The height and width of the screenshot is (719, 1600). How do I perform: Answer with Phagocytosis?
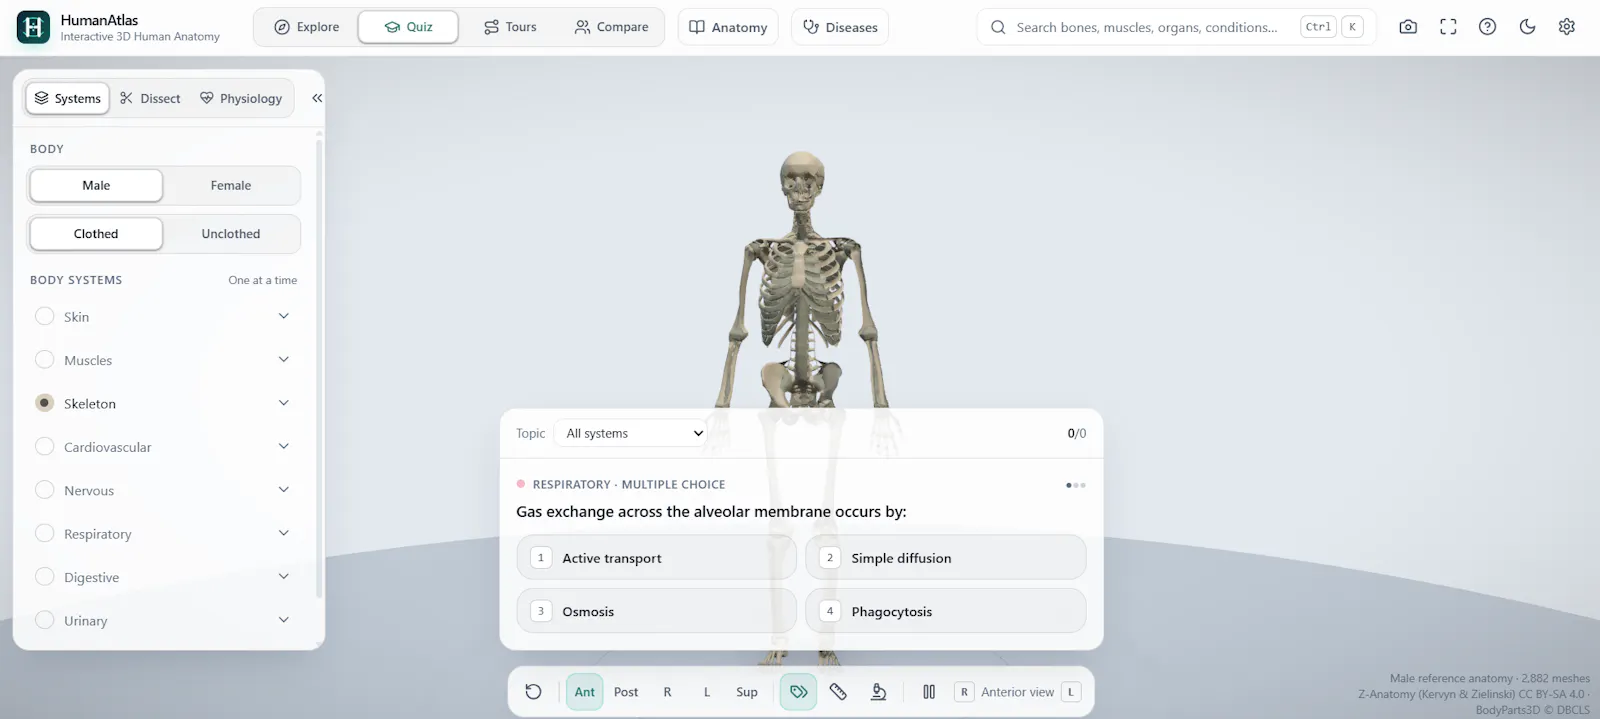tap(945, 611)
